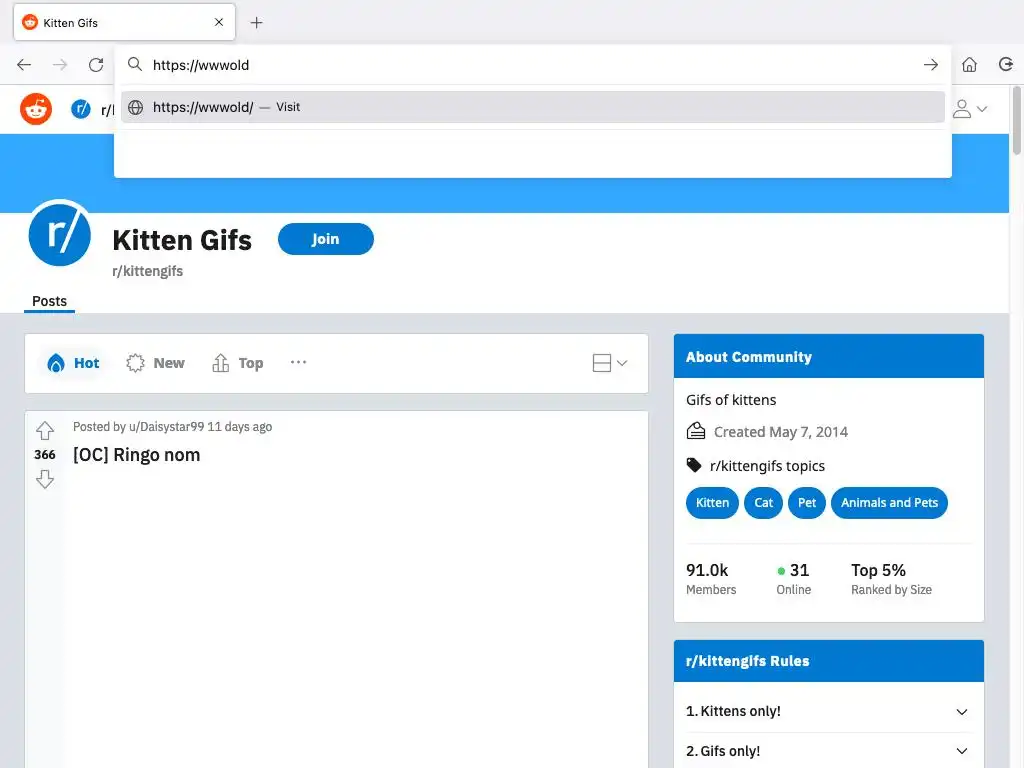This screenshot has height=768, width=1024.
Task: Select the Kitten topic tag
Action: 712,503
